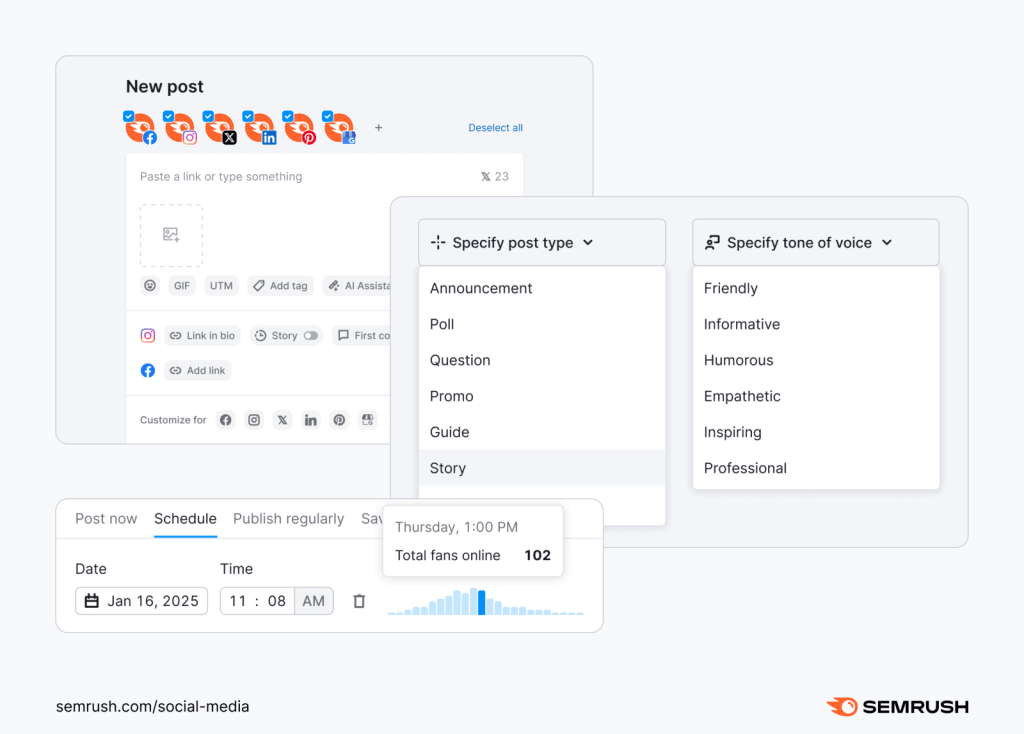This screenshot has width=1024, height=734.
Task: Uncheck the Facebook profile checkbox
Action: point(129,116)
